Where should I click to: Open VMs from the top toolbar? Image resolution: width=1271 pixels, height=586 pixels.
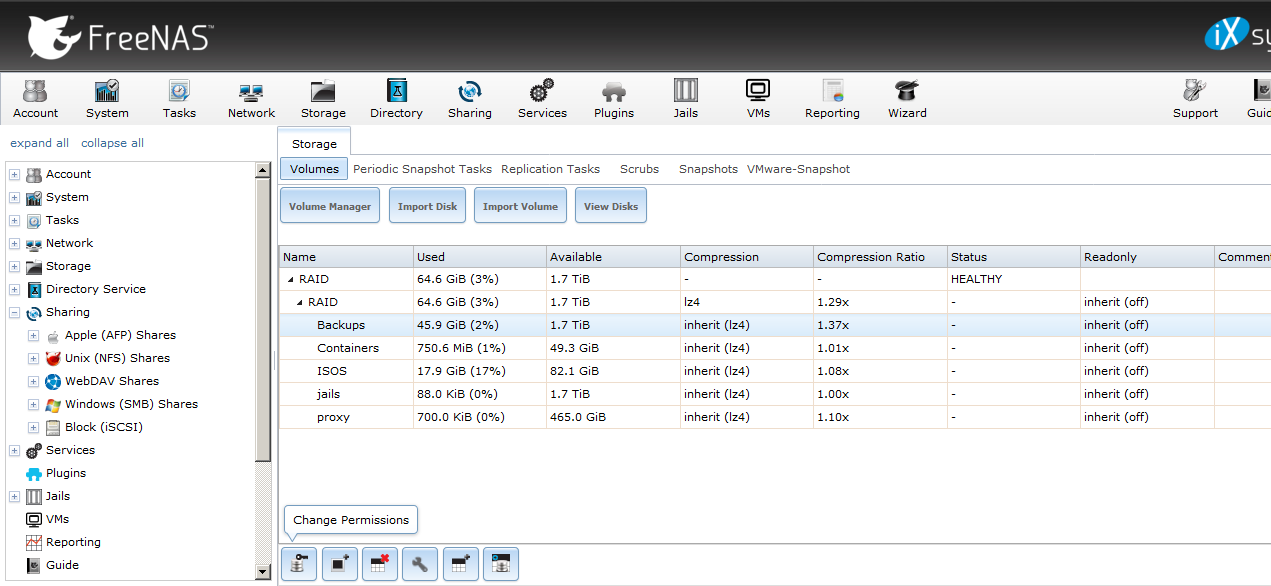click(758, 99)
